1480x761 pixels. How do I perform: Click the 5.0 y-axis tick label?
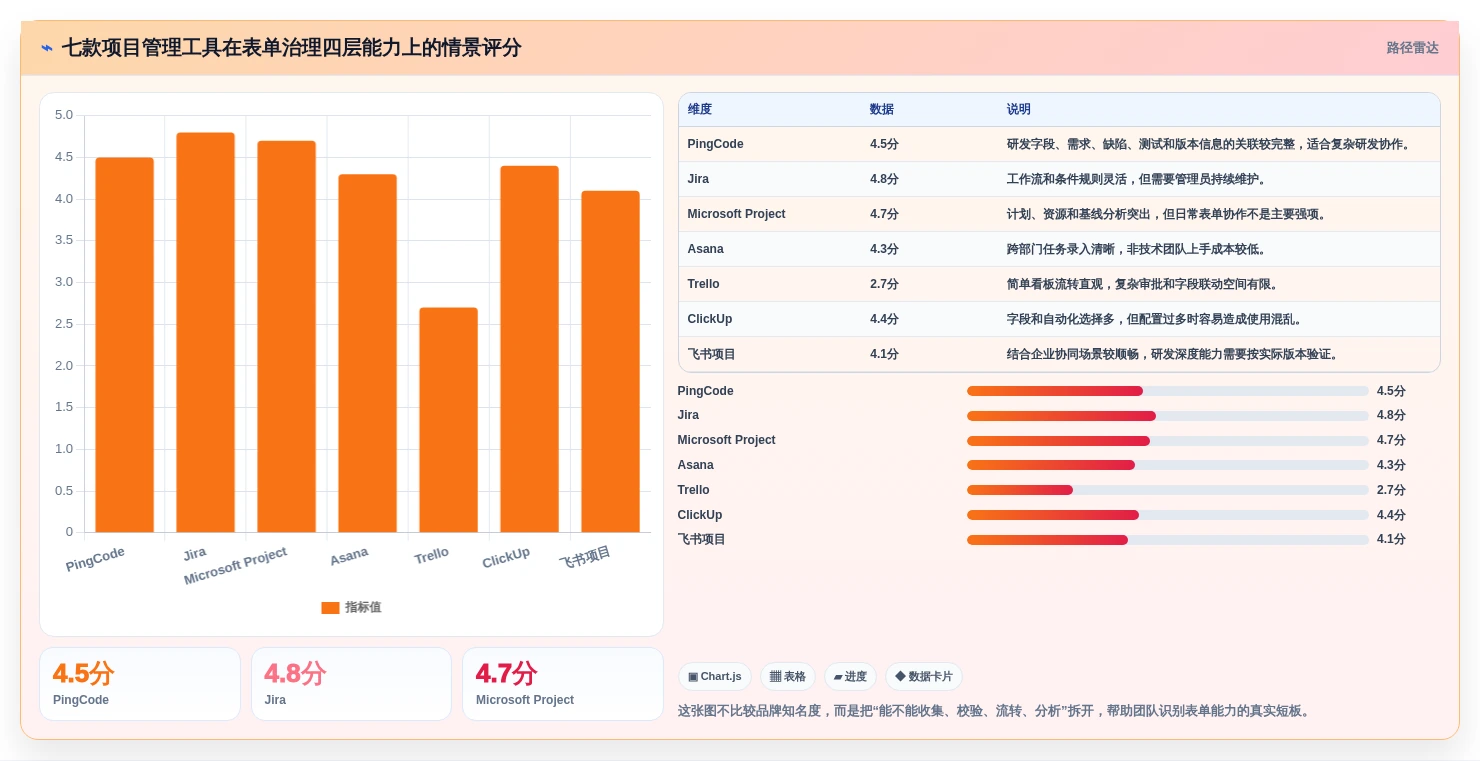click(64, 115)
